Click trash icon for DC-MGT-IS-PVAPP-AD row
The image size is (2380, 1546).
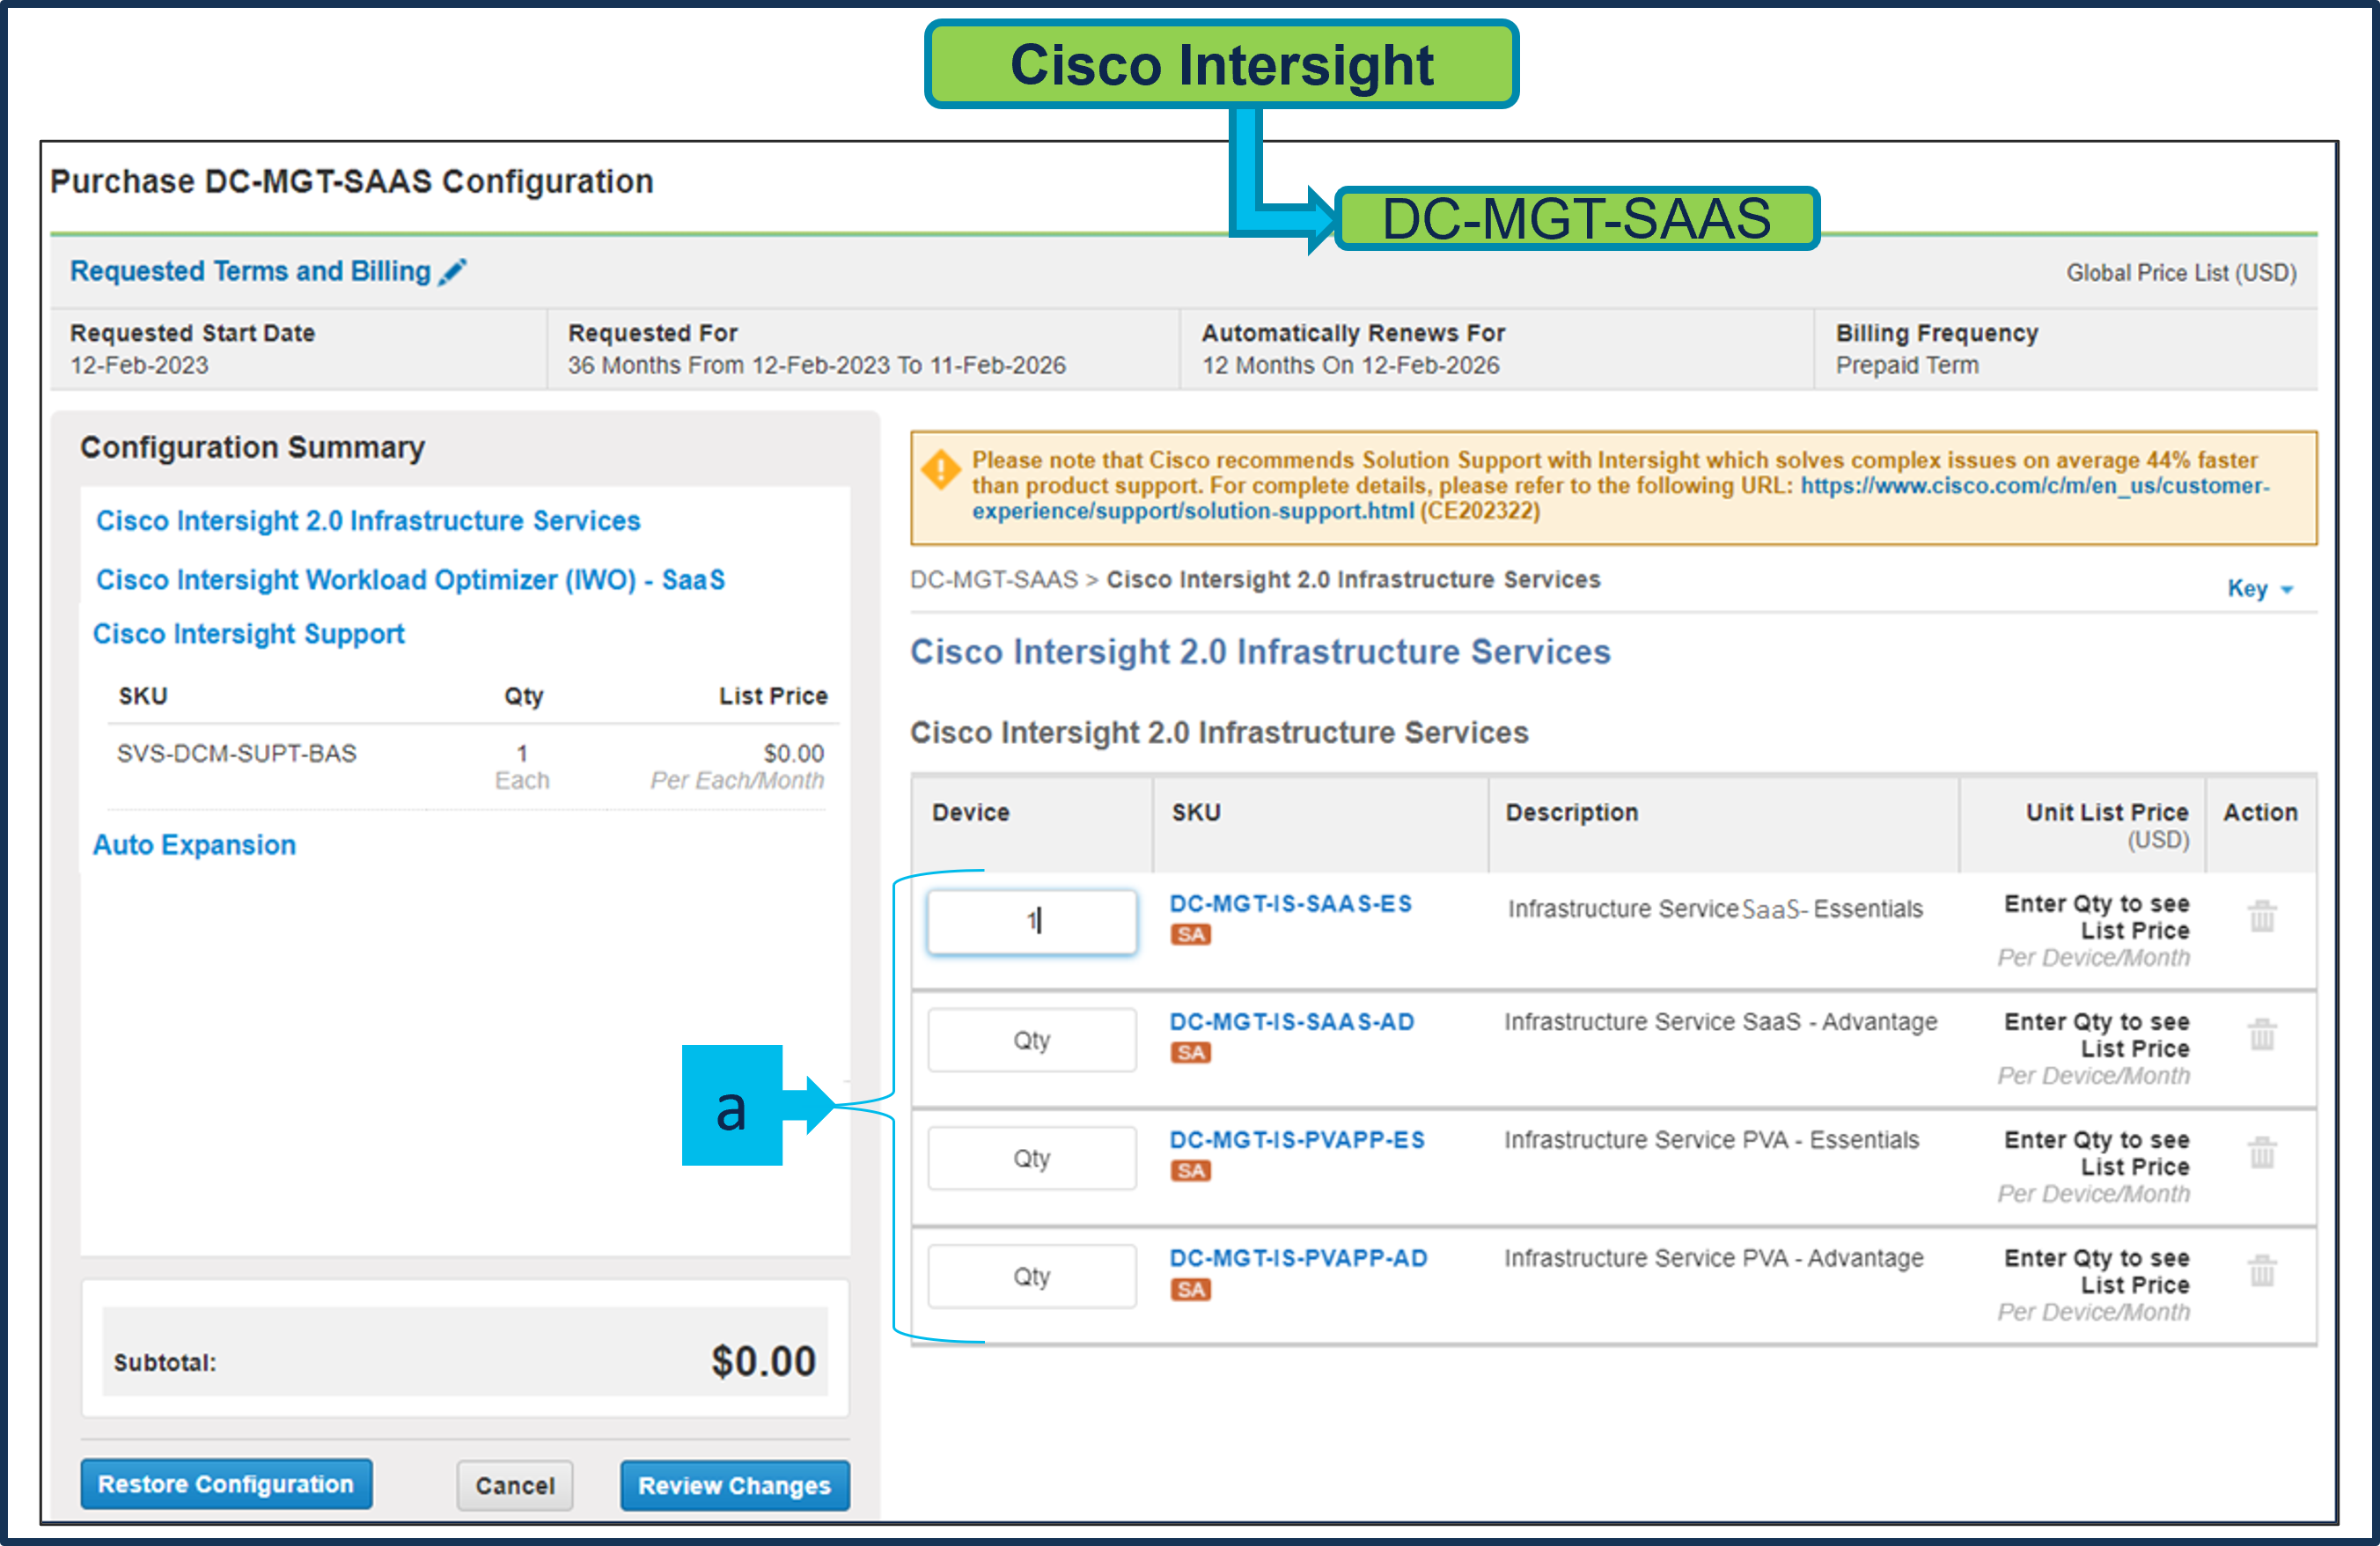click(x=2262, y=1271)
